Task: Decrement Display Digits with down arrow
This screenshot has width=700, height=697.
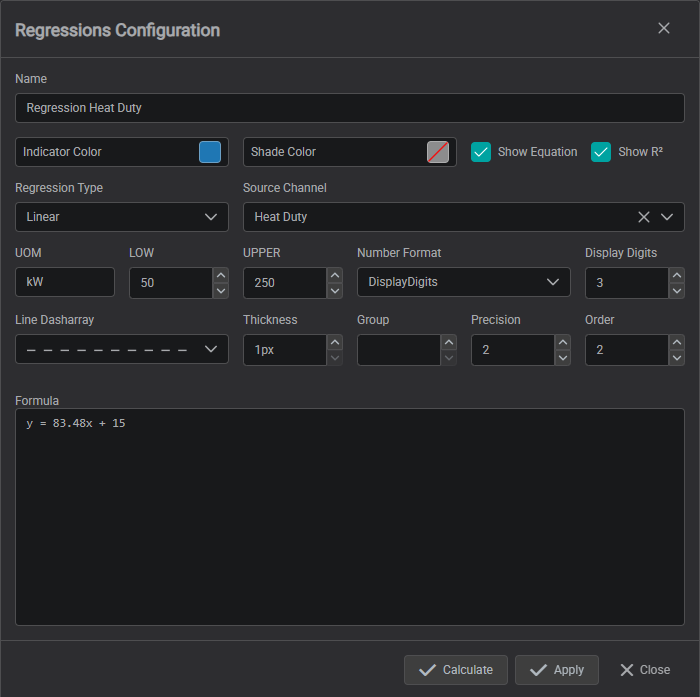Action: [677, 291]
